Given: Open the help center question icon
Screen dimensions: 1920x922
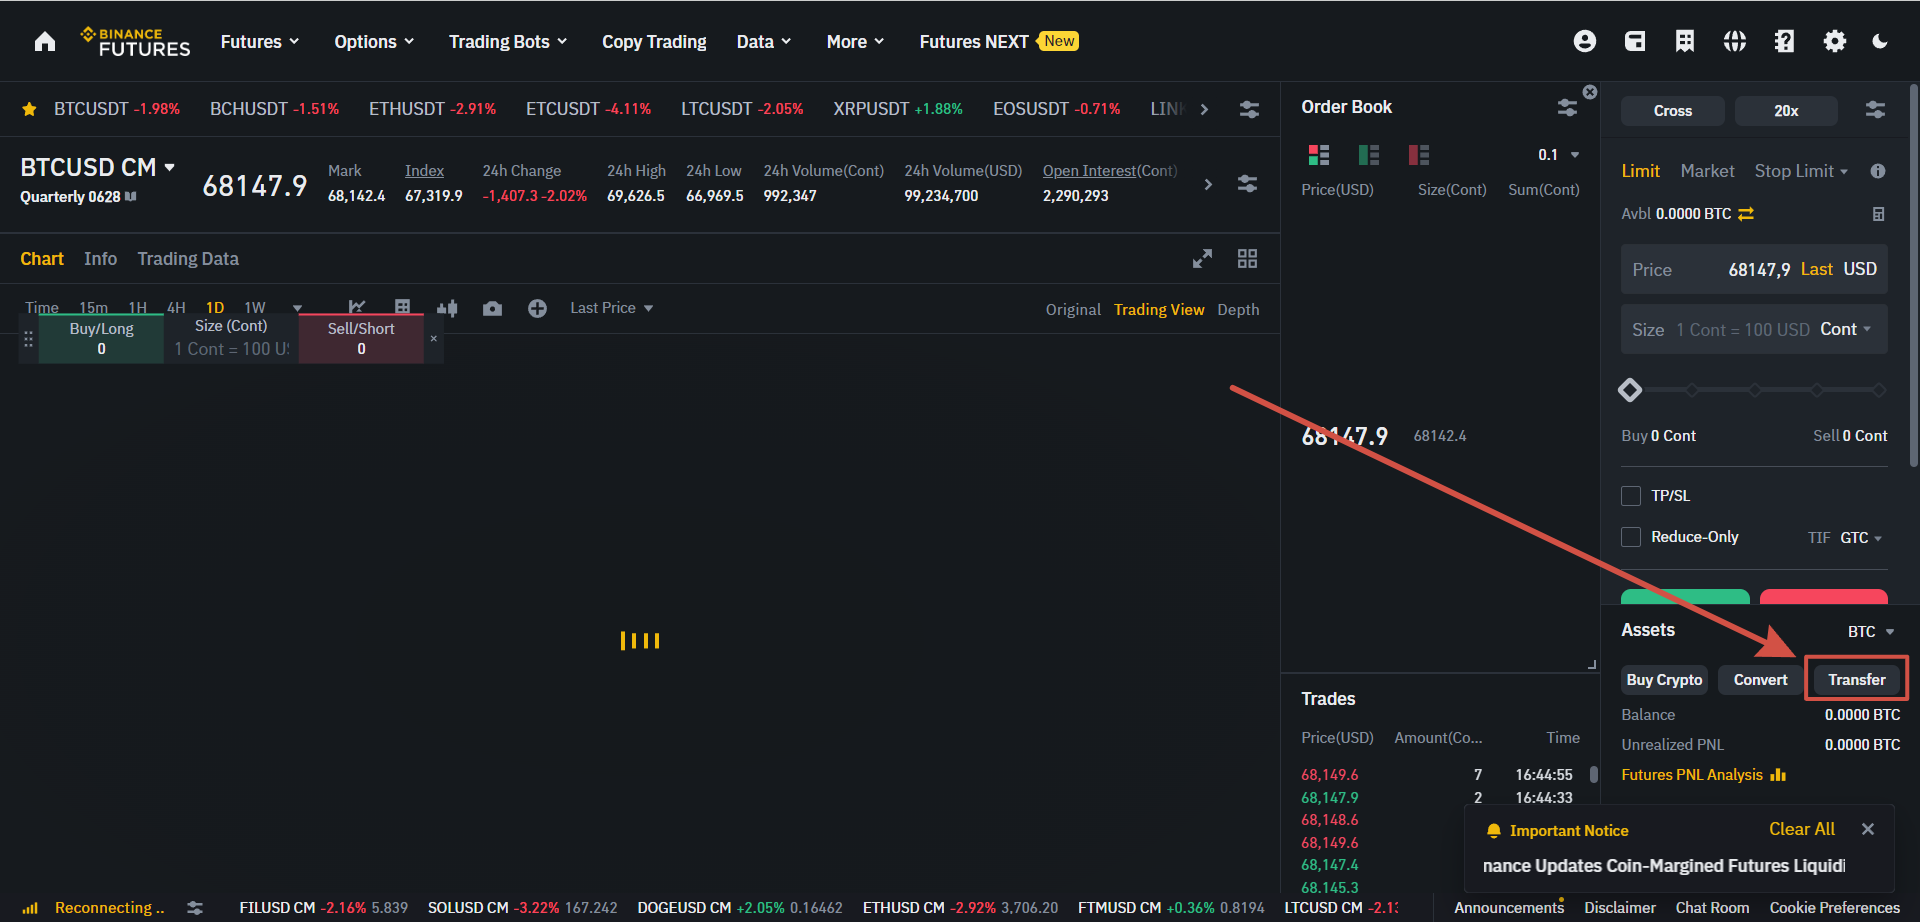Looking at the screenshot, I should (1785, 41).
